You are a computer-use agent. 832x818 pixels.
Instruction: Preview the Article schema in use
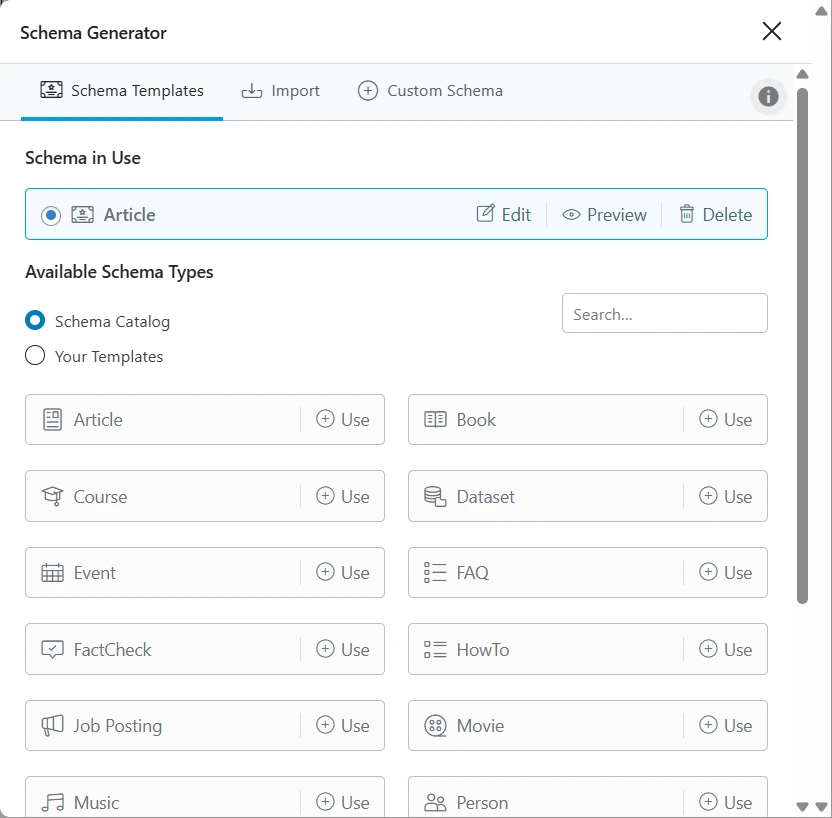coord(605,215)
